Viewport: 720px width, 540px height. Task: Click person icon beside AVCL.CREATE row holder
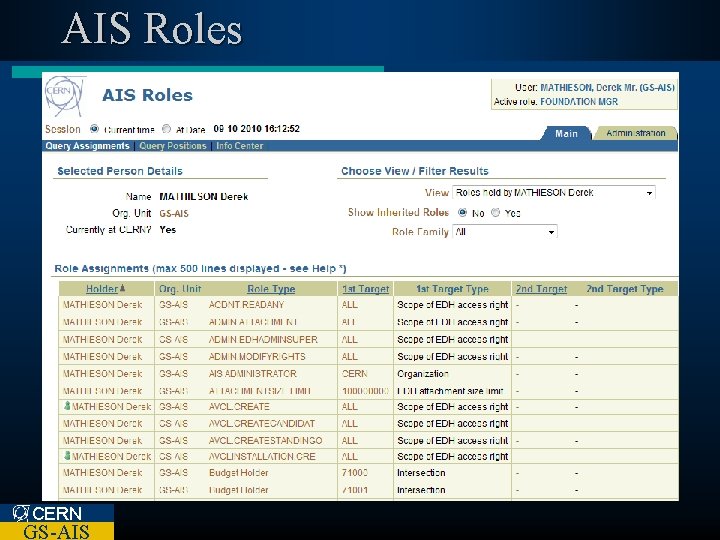[68, 406]
